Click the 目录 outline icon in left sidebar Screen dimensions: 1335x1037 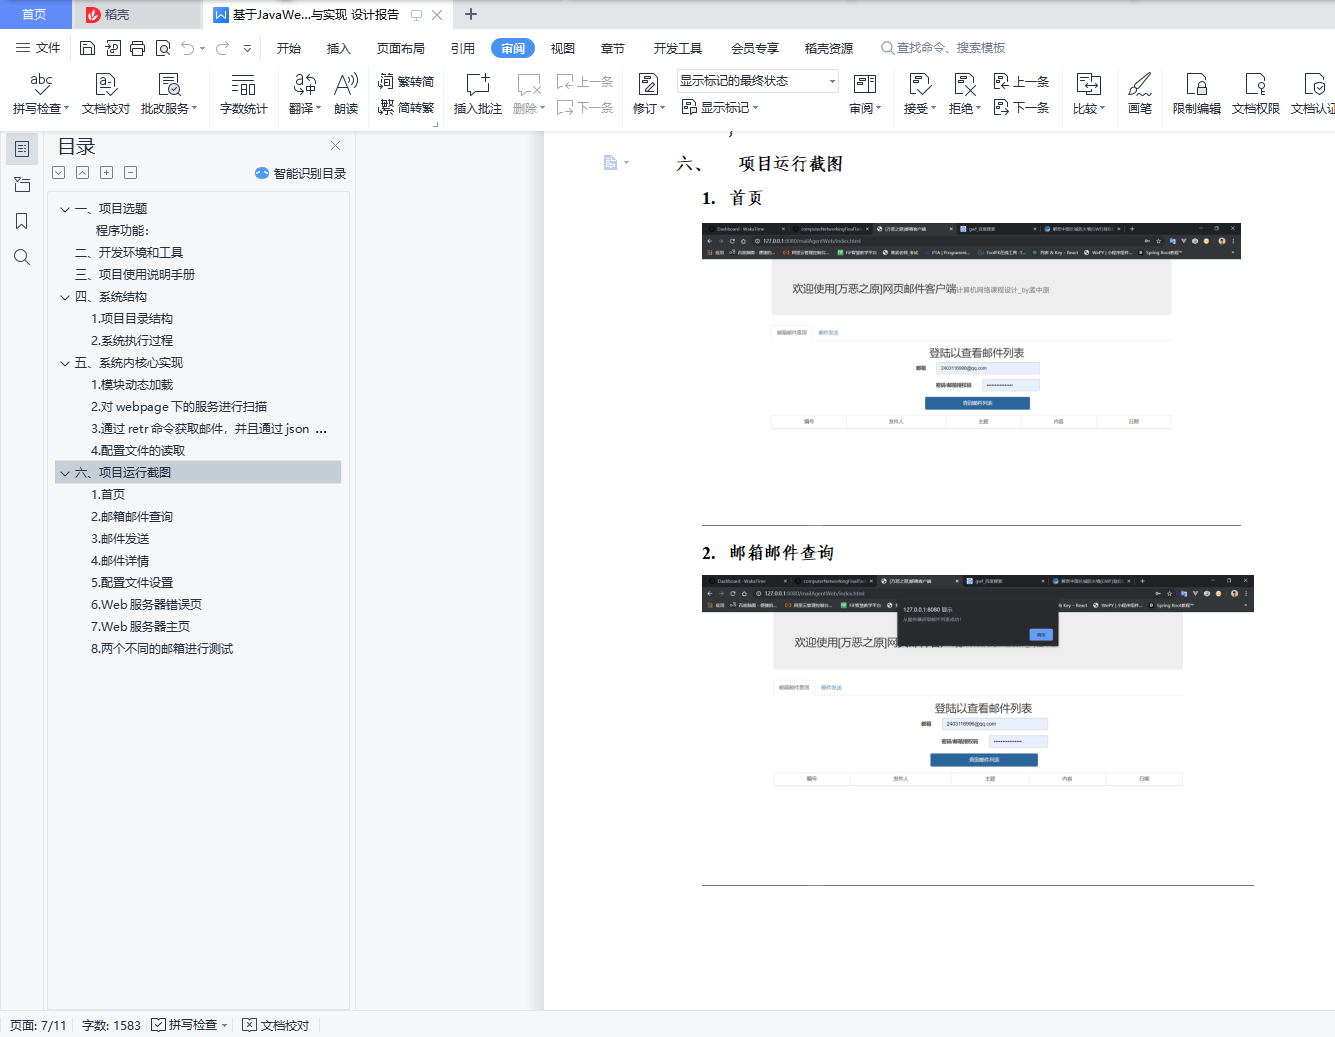[22, 149]
